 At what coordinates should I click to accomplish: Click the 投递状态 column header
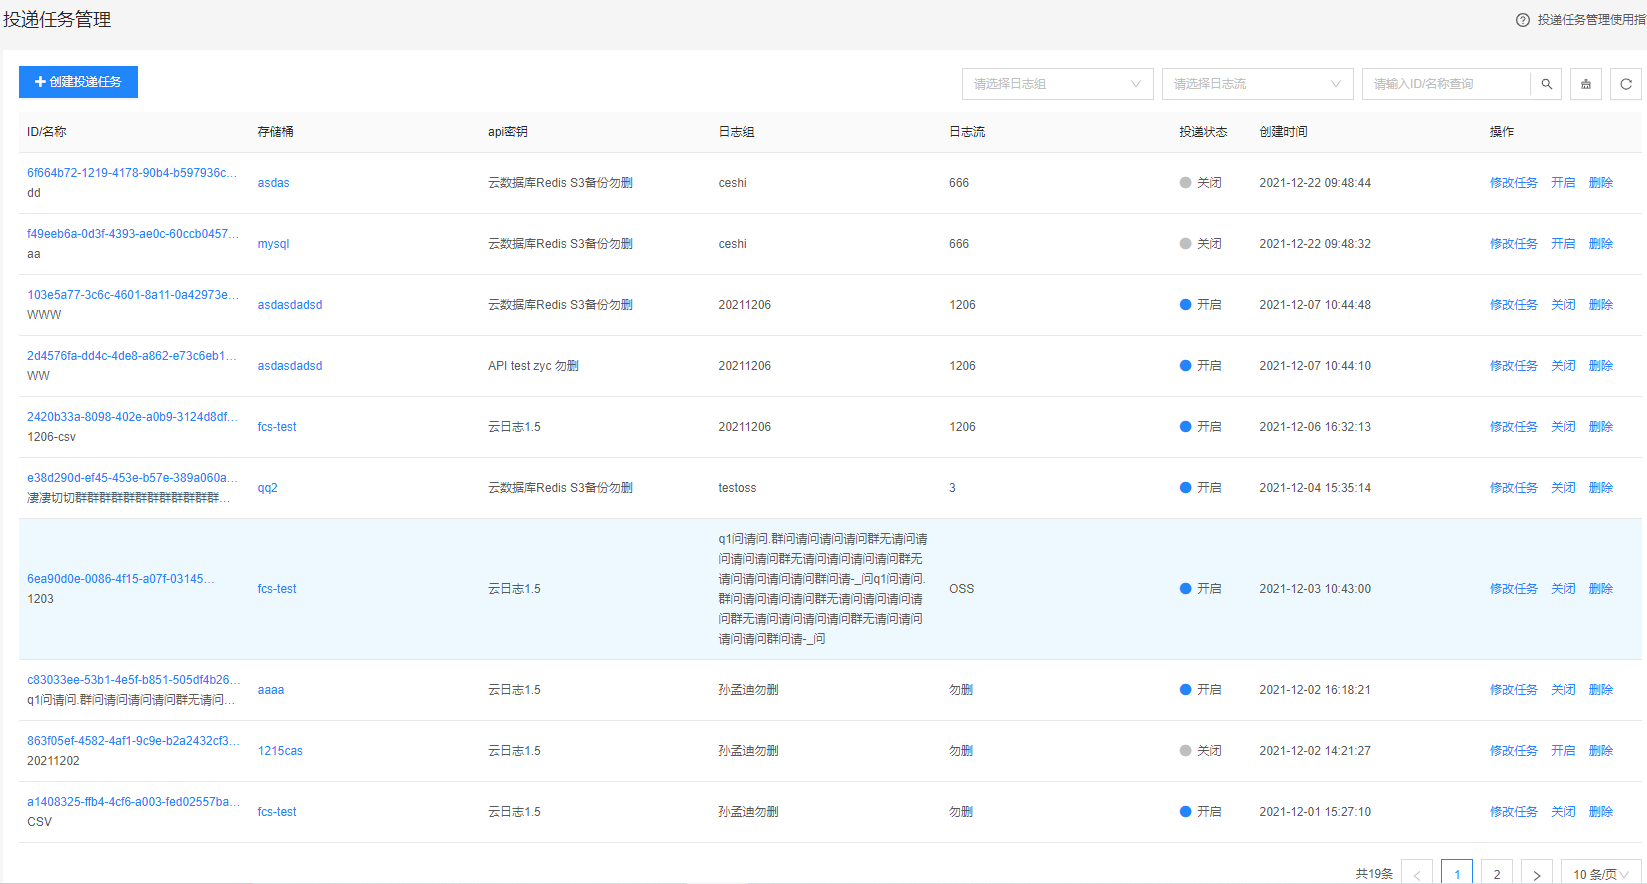[x=1203, y=132]
